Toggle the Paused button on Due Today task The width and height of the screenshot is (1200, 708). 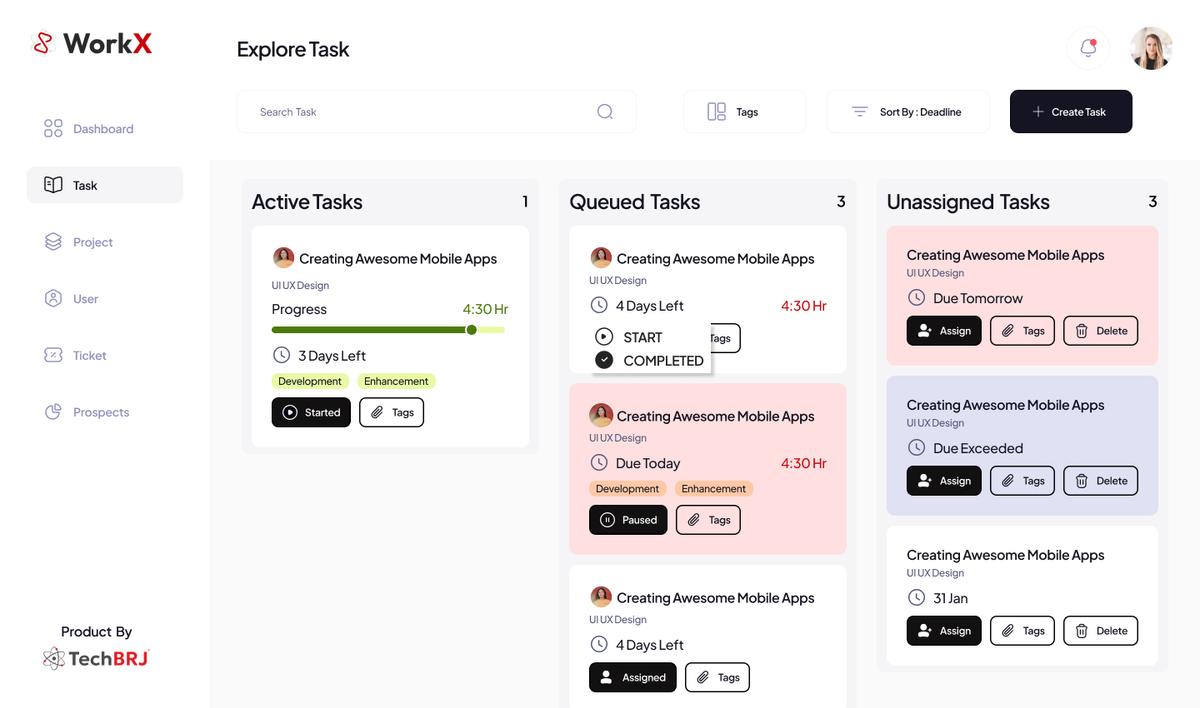628,520
